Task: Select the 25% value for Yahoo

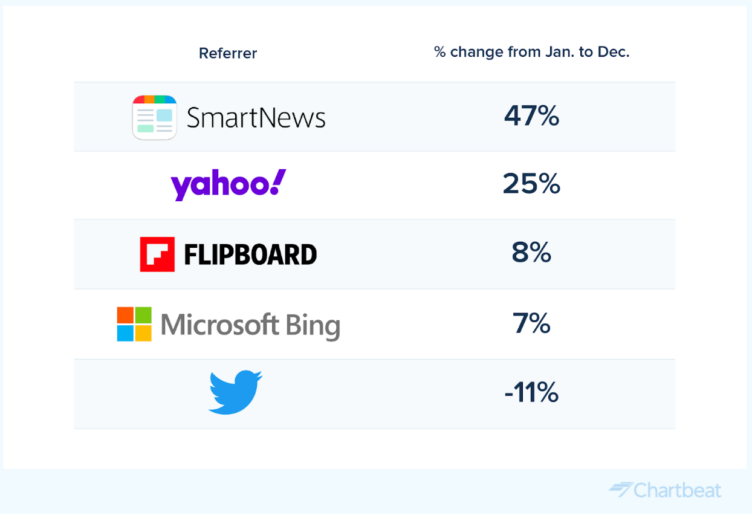Action: [x=531, y=185]
